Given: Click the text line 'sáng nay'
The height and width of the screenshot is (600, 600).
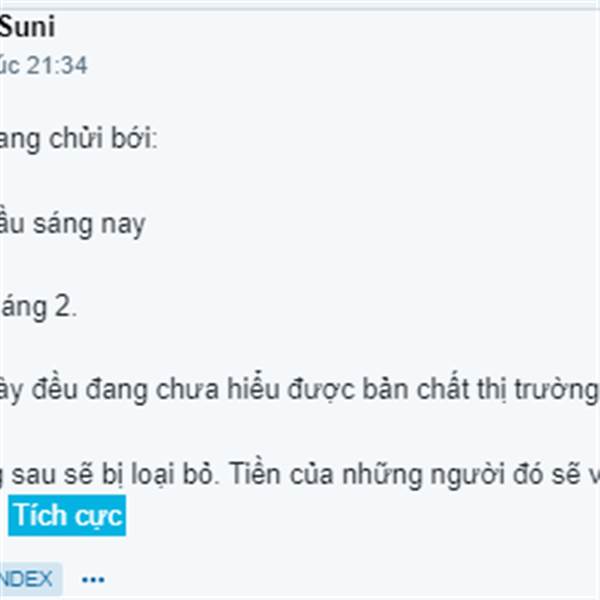Looking at the screenshot, I should [x=73, y=225].
